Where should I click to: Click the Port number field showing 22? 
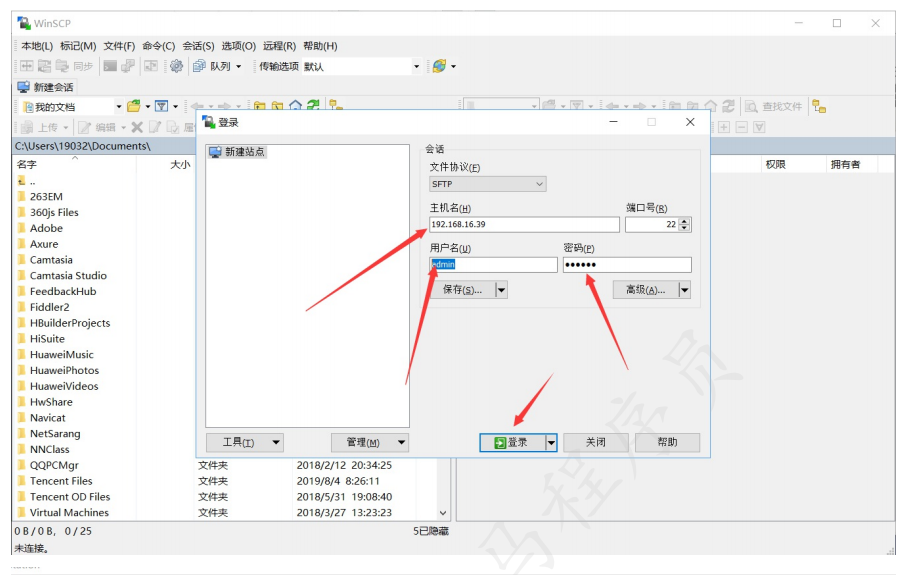pyautogui.click(x=652, y=224)
